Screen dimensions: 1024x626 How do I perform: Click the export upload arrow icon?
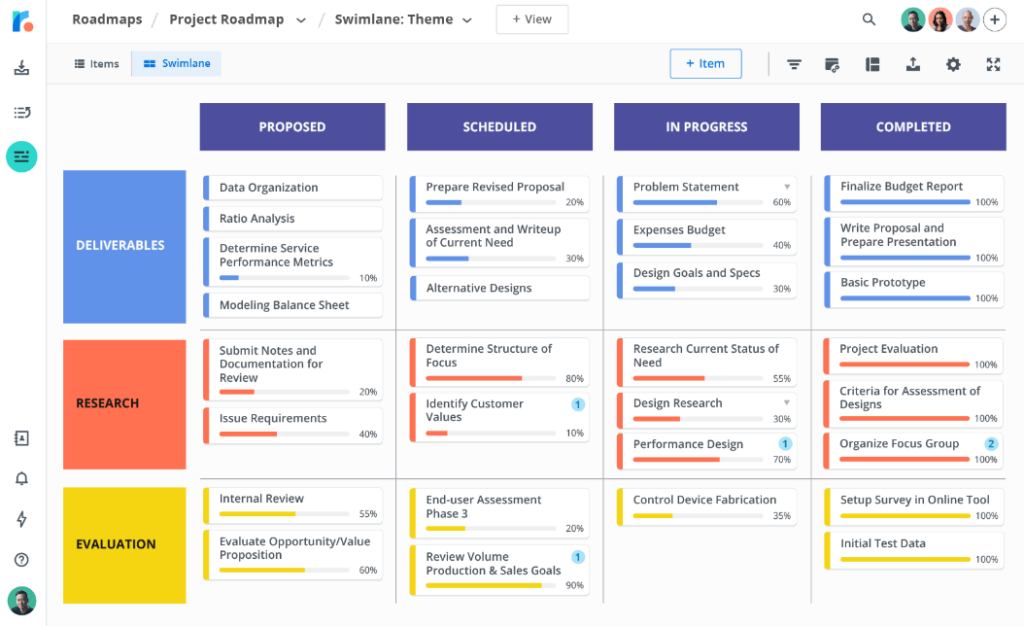pyautogui.click(x=913, y=64)
